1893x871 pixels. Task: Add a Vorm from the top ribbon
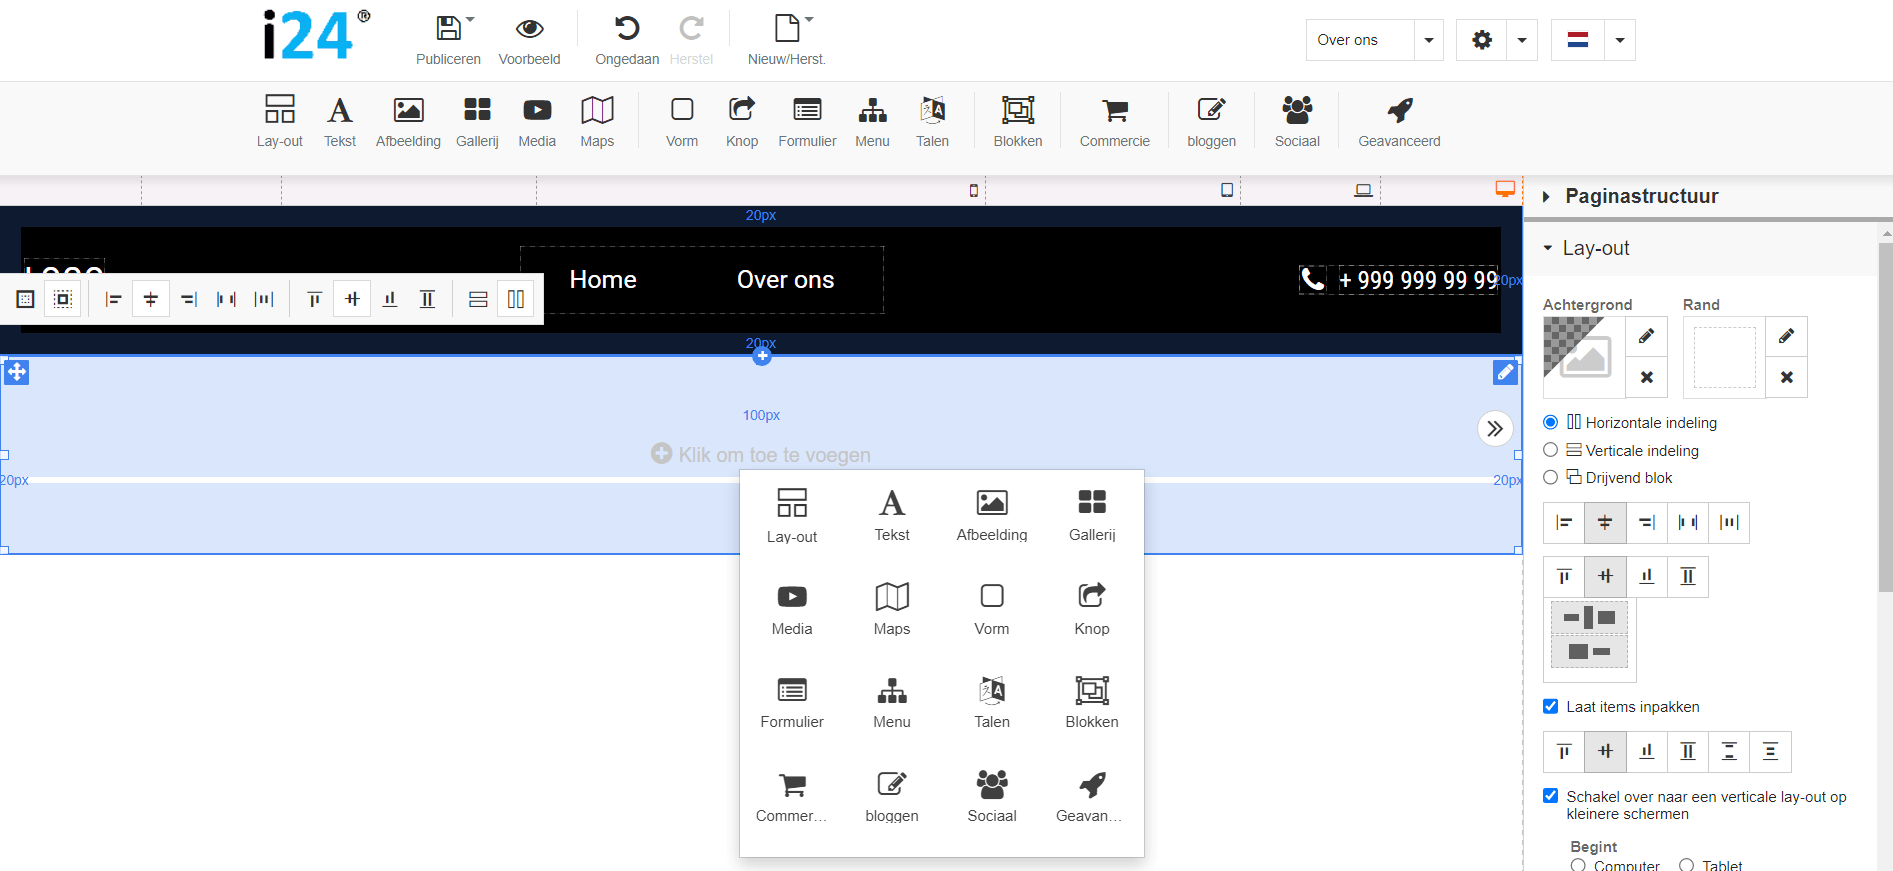(682, 122)
